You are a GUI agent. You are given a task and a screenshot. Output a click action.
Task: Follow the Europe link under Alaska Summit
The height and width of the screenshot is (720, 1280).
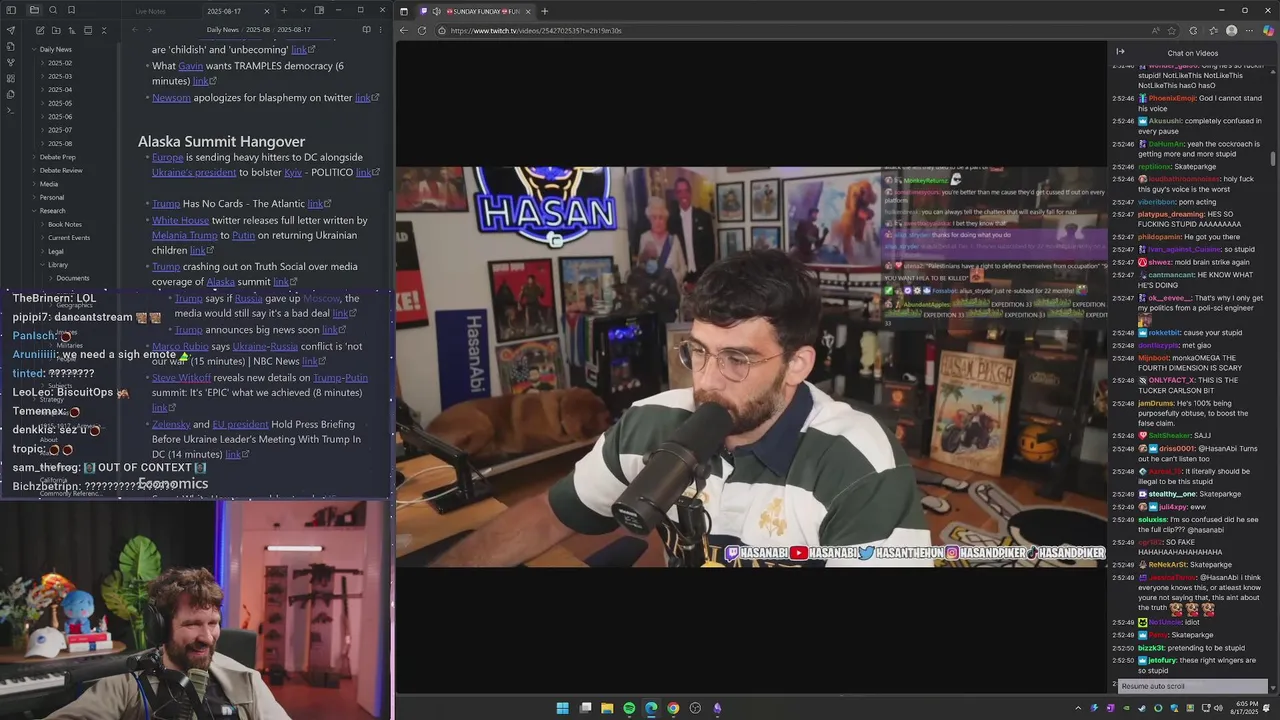click(167, 157)
